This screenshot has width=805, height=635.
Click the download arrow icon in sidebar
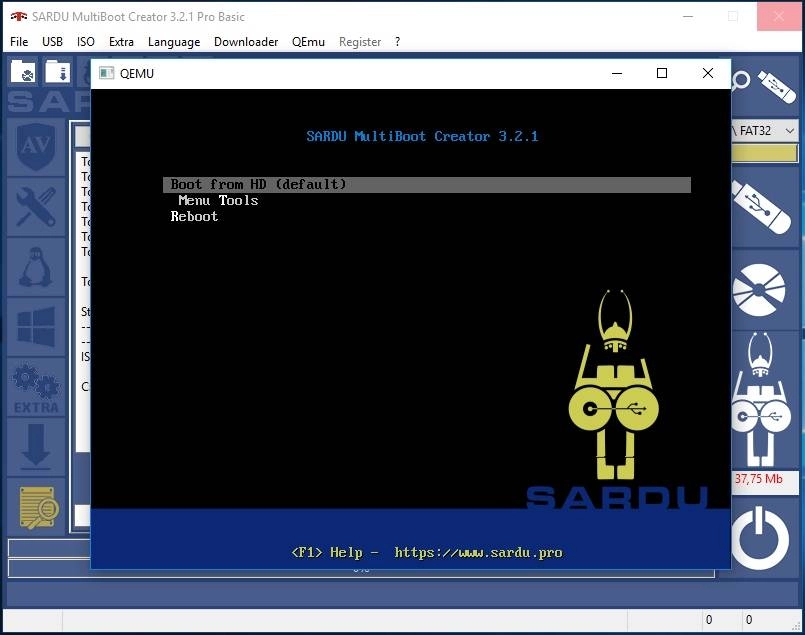(x=36, y=447)
